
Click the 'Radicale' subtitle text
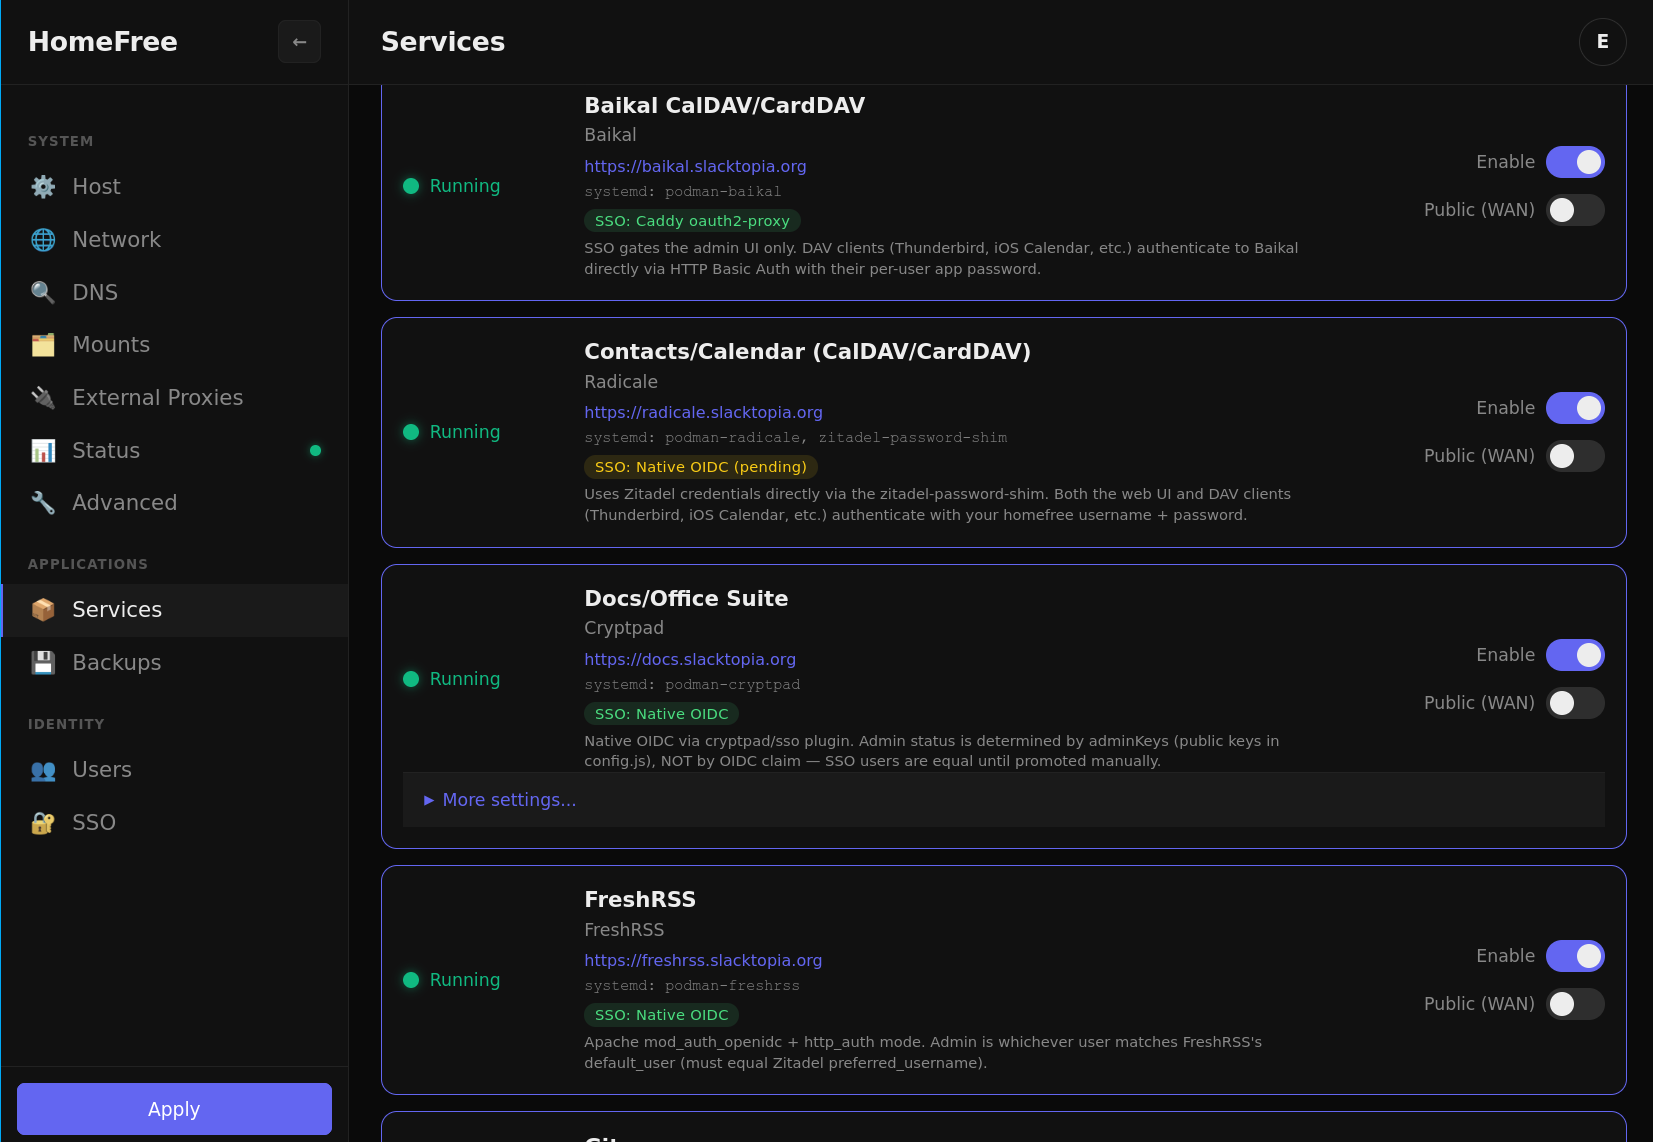pyautogui.click(x=621, y=382)
